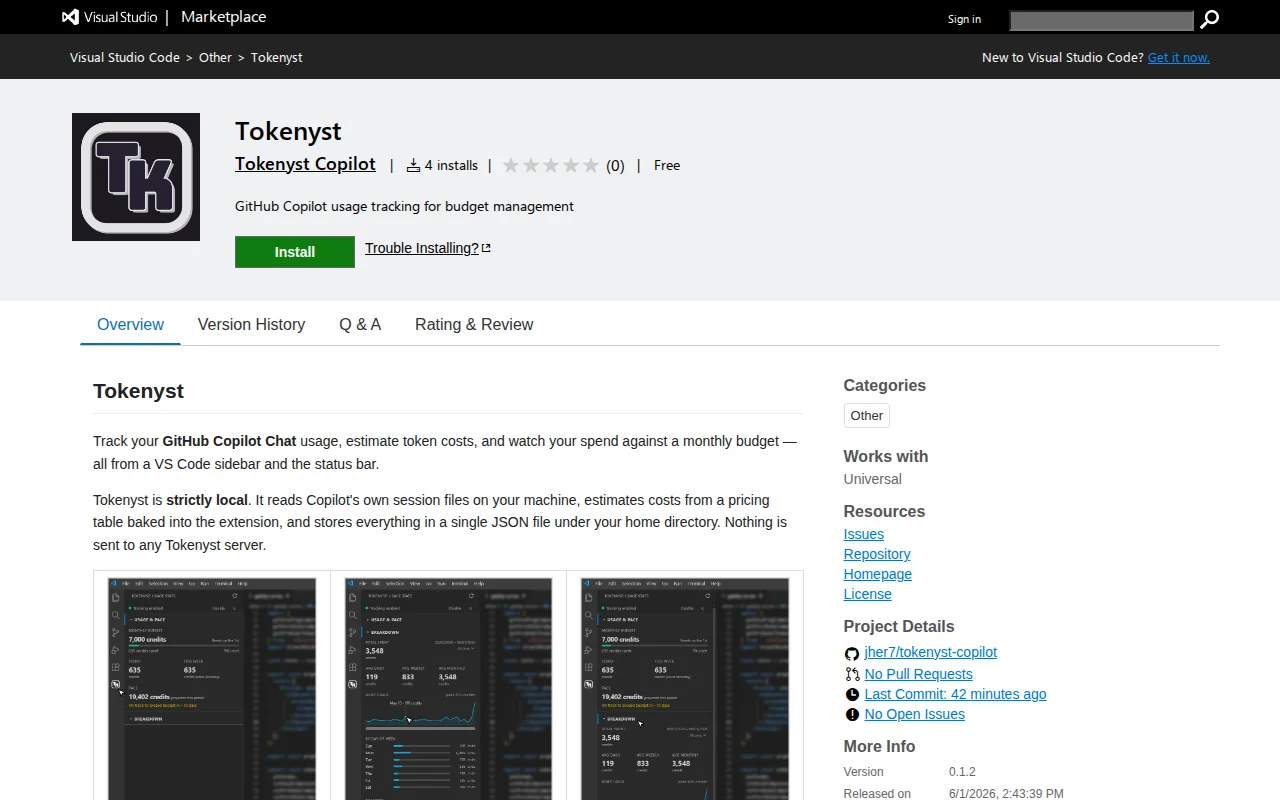Open the Q & A tab
This screenshot has height=800, width=1280.
click(360, 324)
